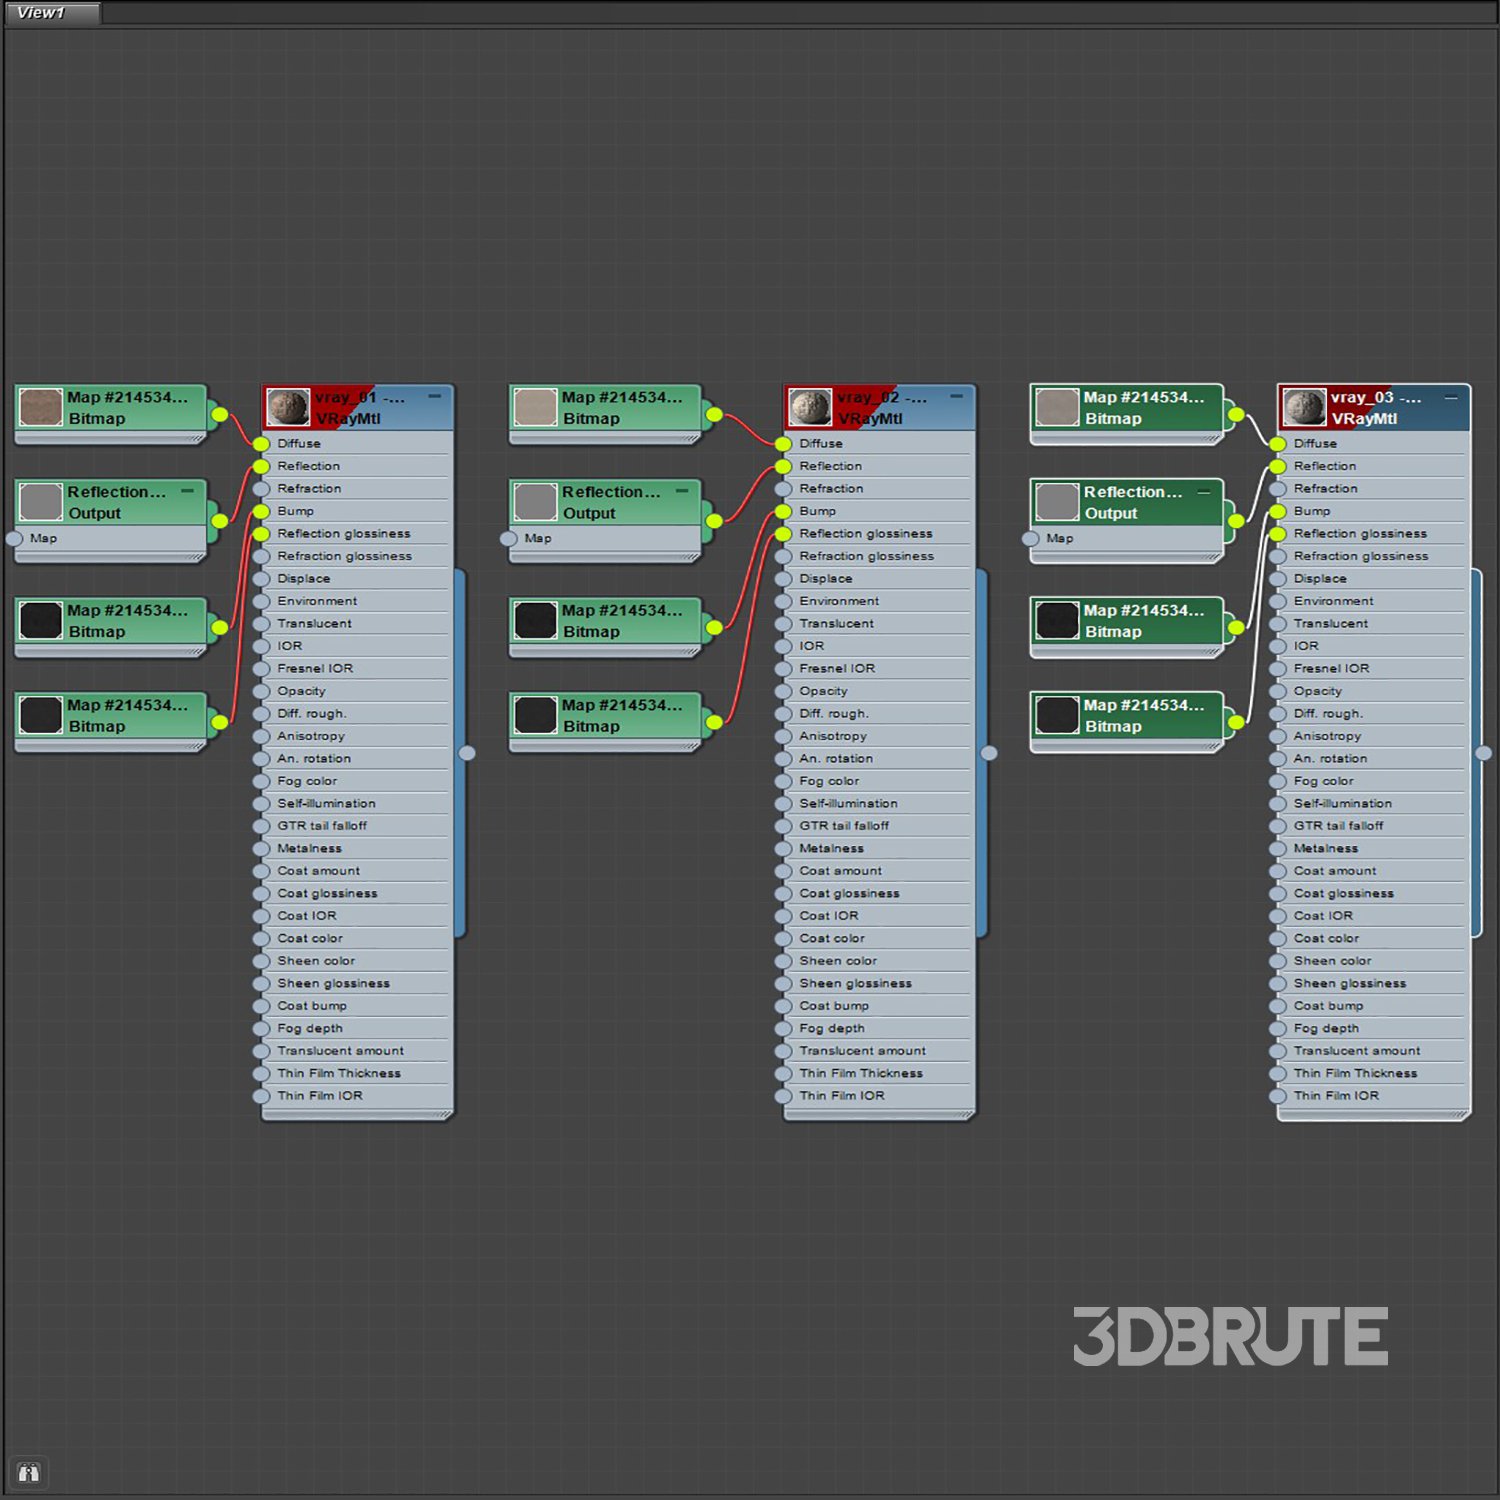1500x1500 pixels.
Task: Click the output socket of vray_01 node
Action: 467,753
